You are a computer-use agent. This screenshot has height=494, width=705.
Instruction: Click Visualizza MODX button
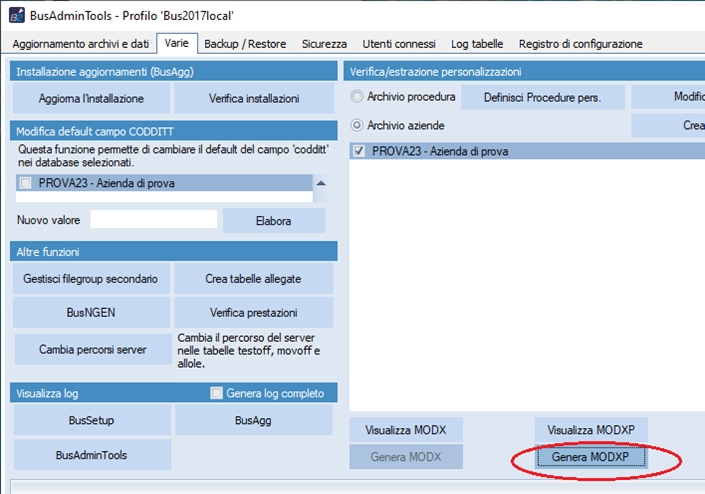406,430
